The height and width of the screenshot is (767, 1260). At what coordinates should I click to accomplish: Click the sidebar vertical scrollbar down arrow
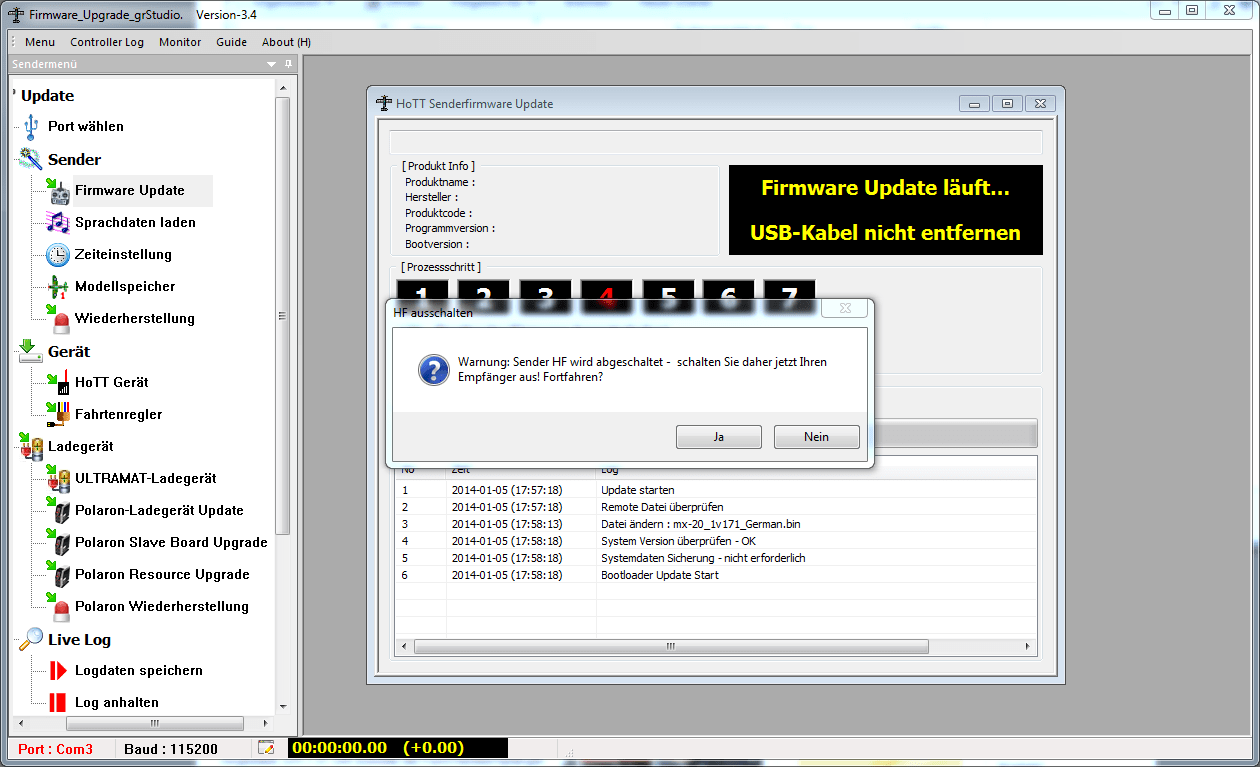pos(283,706)
